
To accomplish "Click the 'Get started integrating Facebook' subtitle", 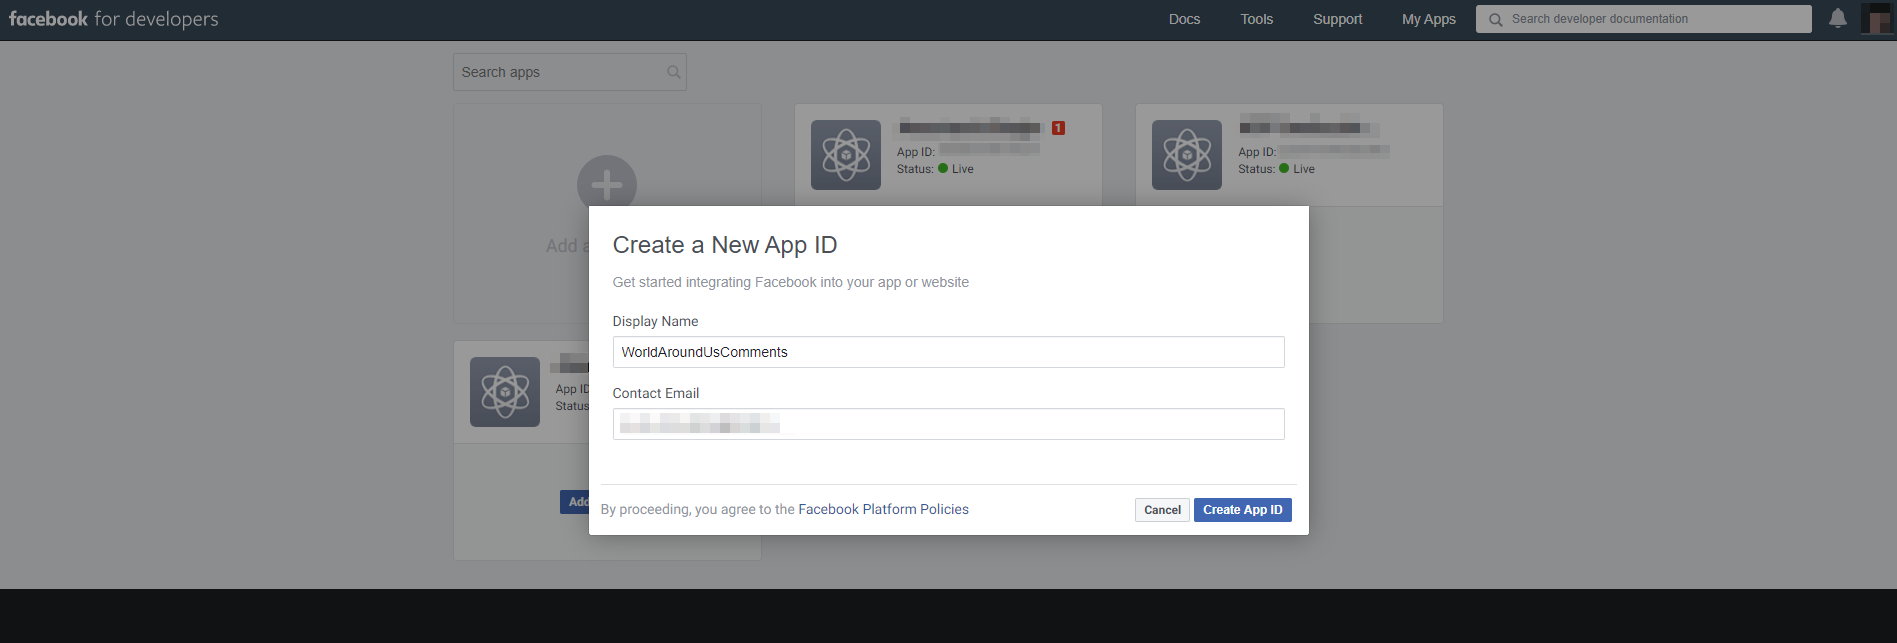I will pos(790,282).
